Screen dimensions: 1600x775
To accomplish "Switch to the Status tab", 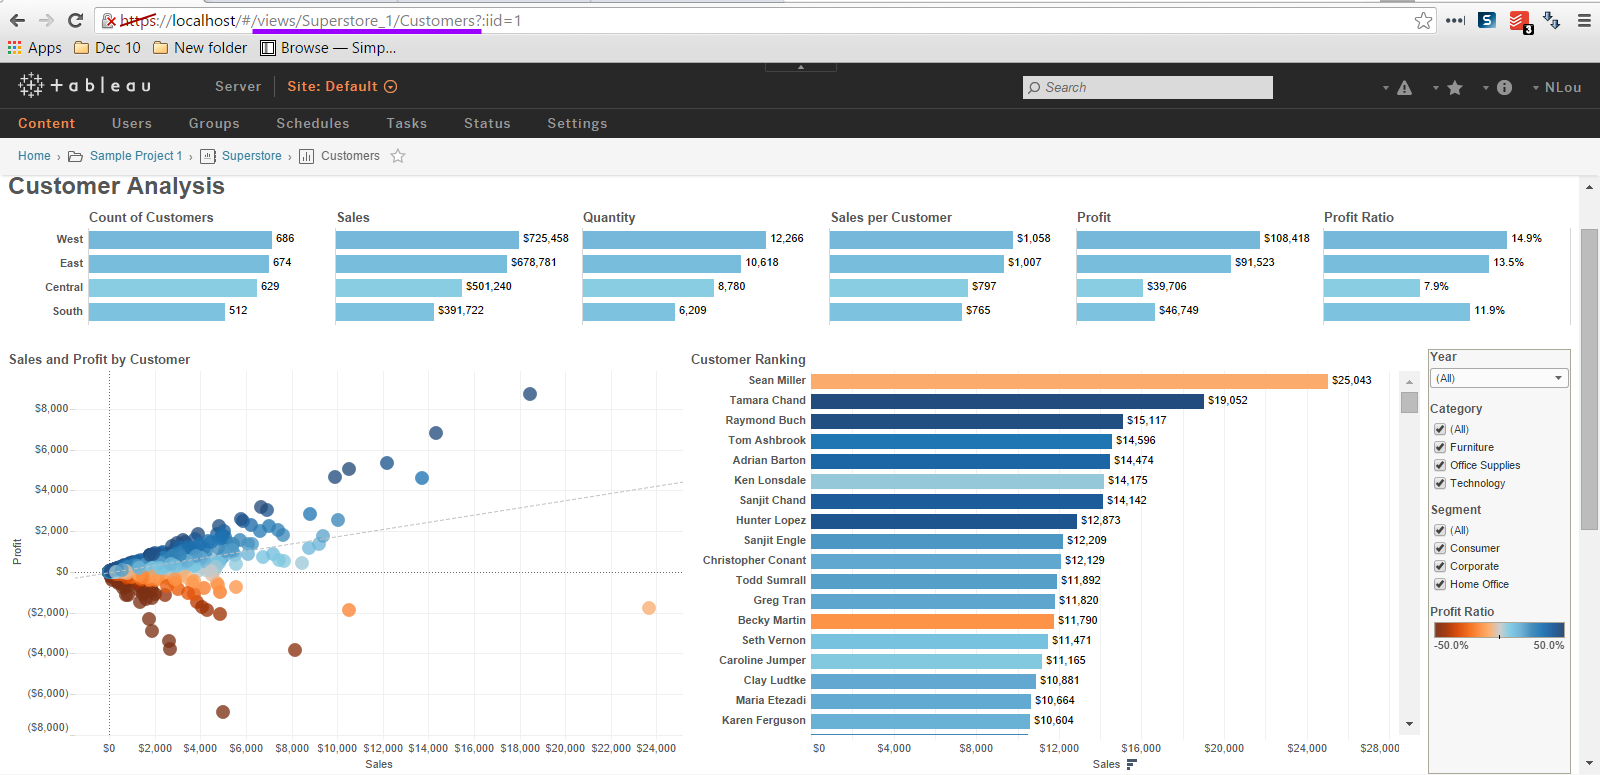I will (x=487, y=124).
